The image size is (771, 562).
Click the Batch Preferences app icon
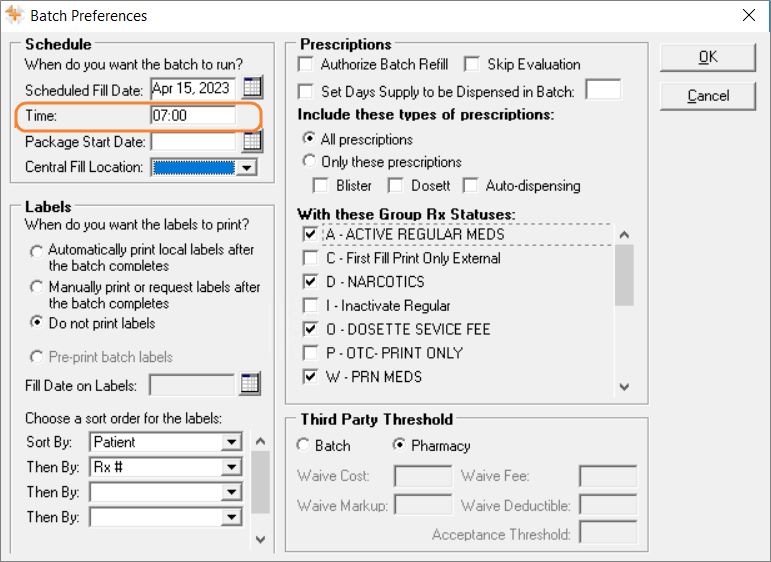pyautogui.click(x=14, y=15)
